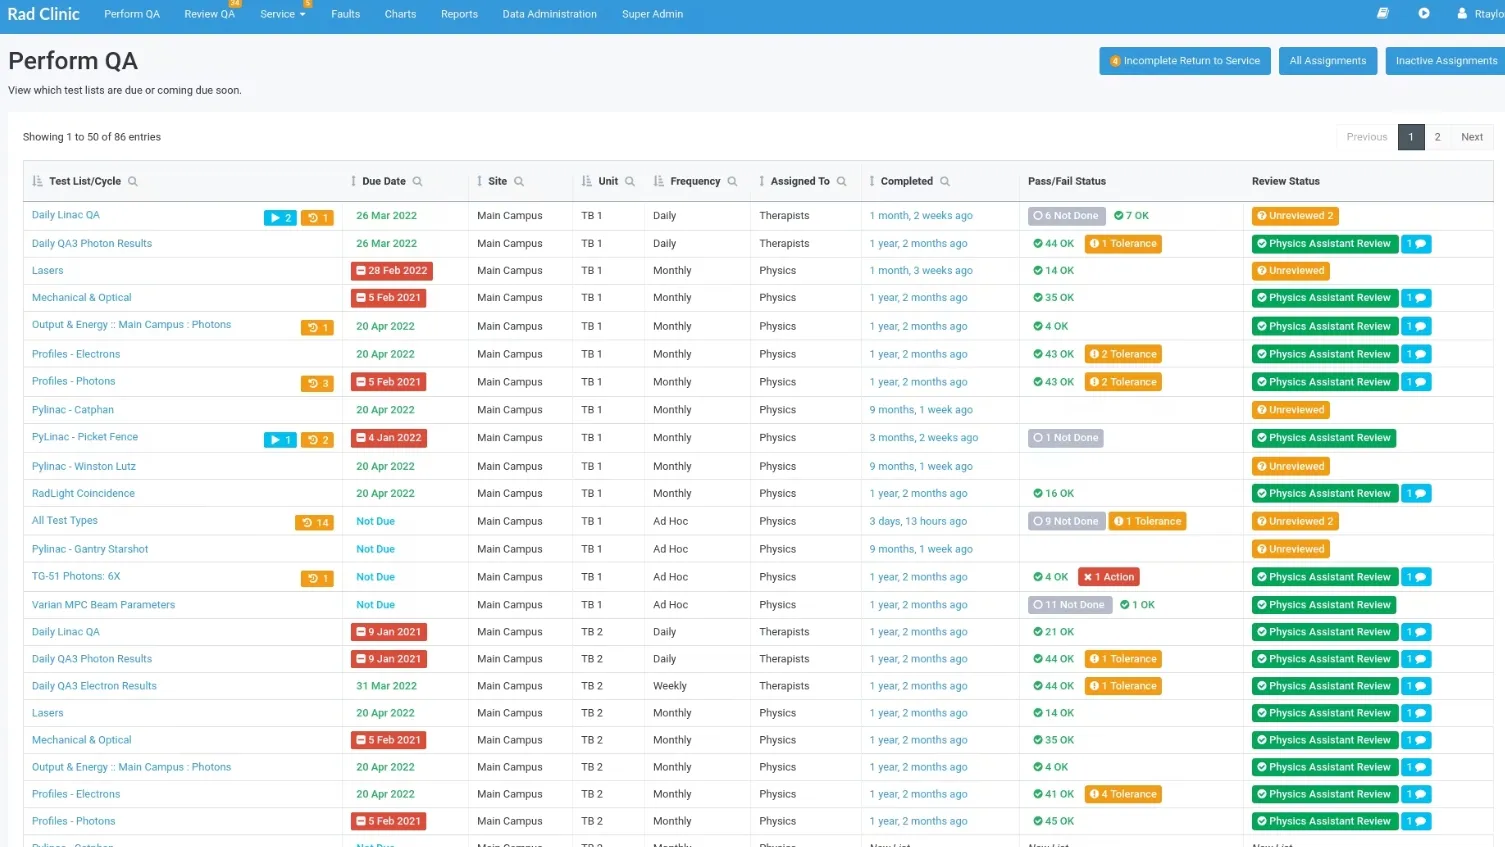Open PyLinac - Picket Fence test list
This screenshot has width=1505, height=847.
[x=85, y=437]
